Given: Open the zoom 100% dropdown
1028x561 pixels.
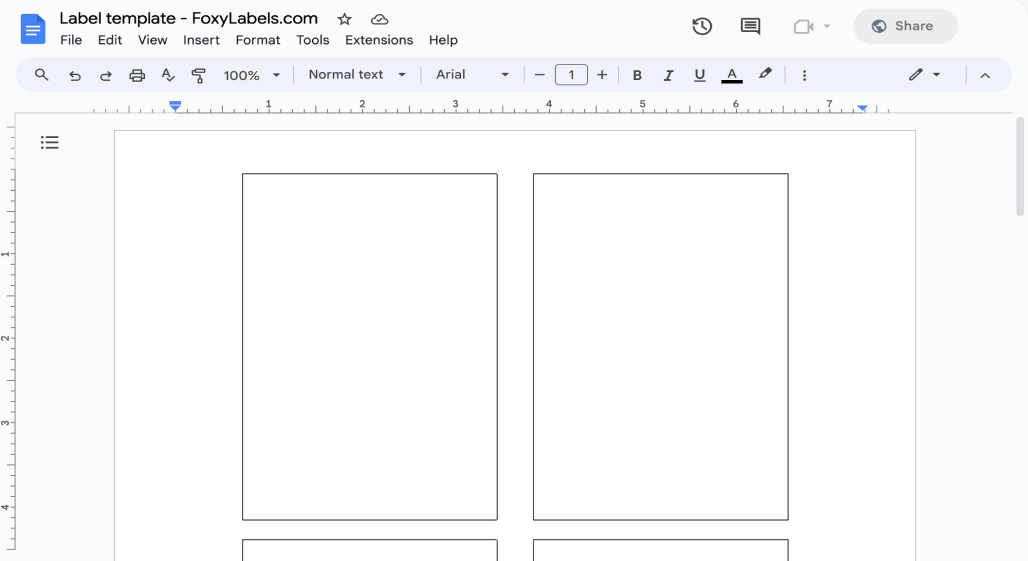Looking at the screenshot, I should (252, 75).
